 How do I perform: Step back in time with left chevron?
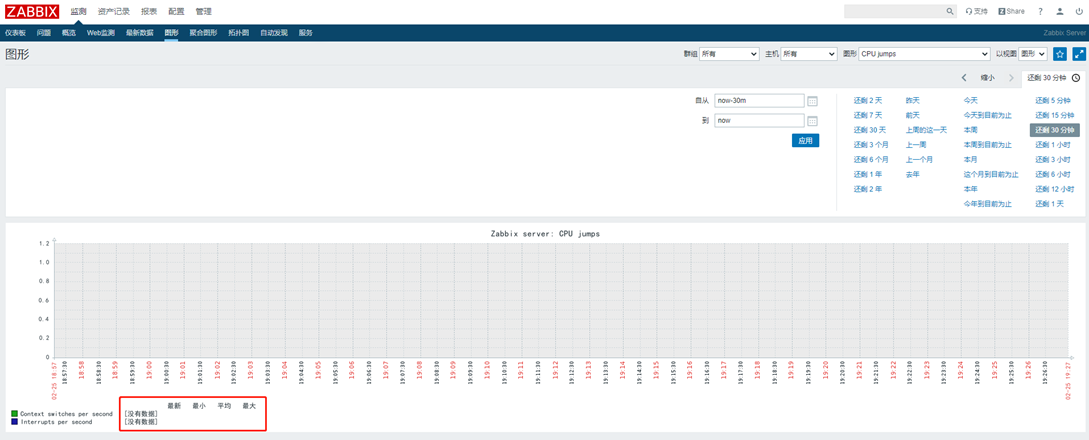[964, 77]
